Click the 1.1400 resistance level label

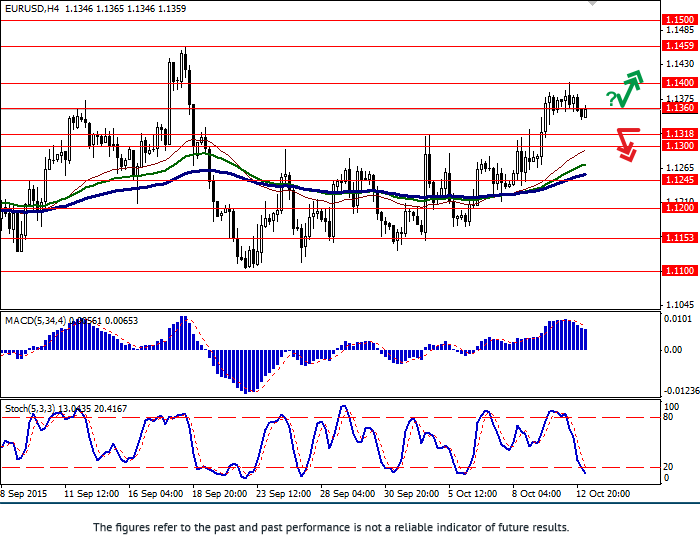(679, 83)
